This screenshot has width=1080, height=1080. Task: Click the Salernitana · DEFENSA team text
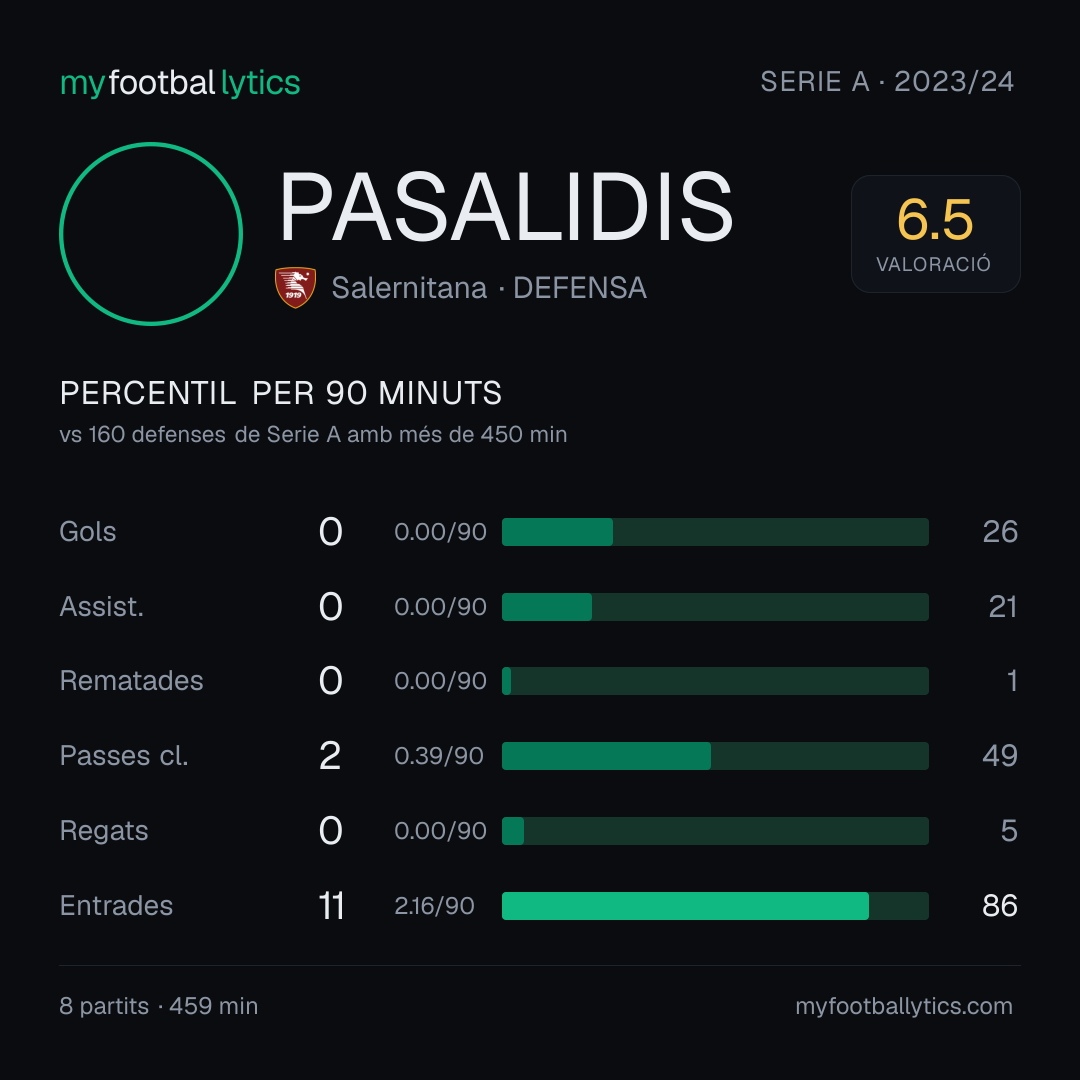(x=489, y=288)
